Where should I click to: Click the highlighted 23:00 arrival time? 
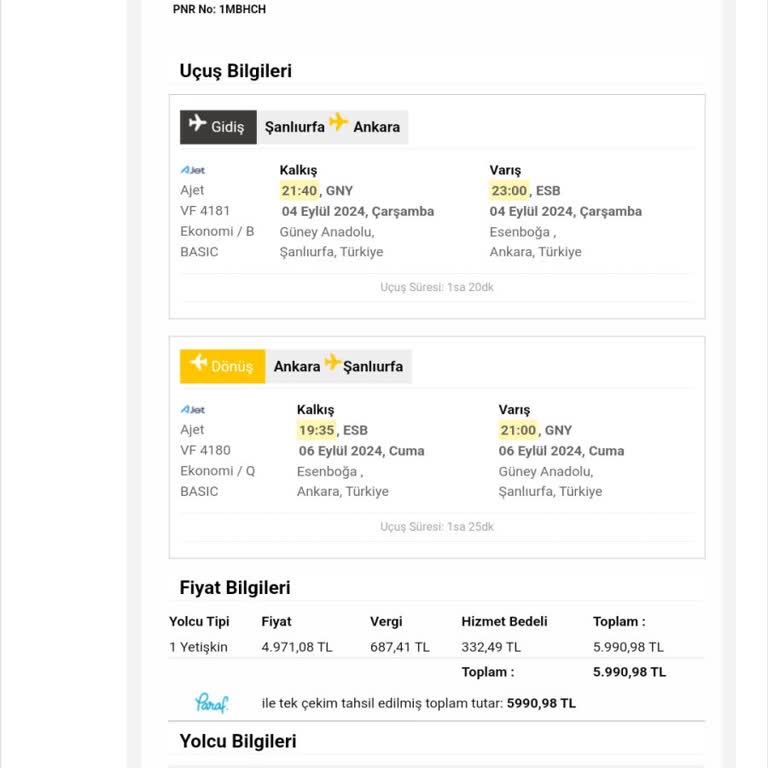click(509, 190)
